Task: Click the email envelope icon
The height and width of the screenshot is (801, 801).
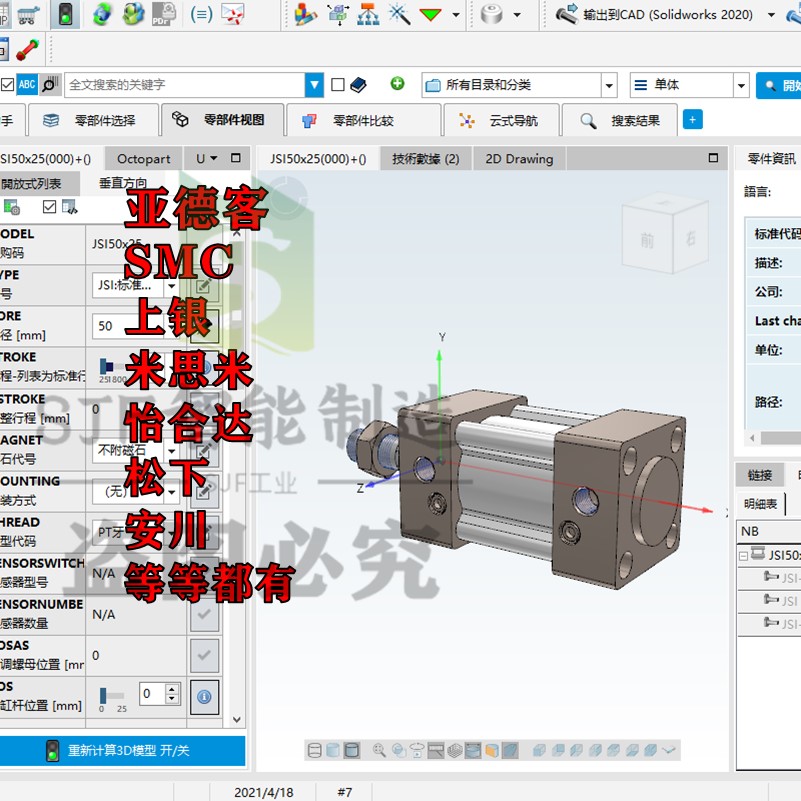Action: [x=232, y=14]
